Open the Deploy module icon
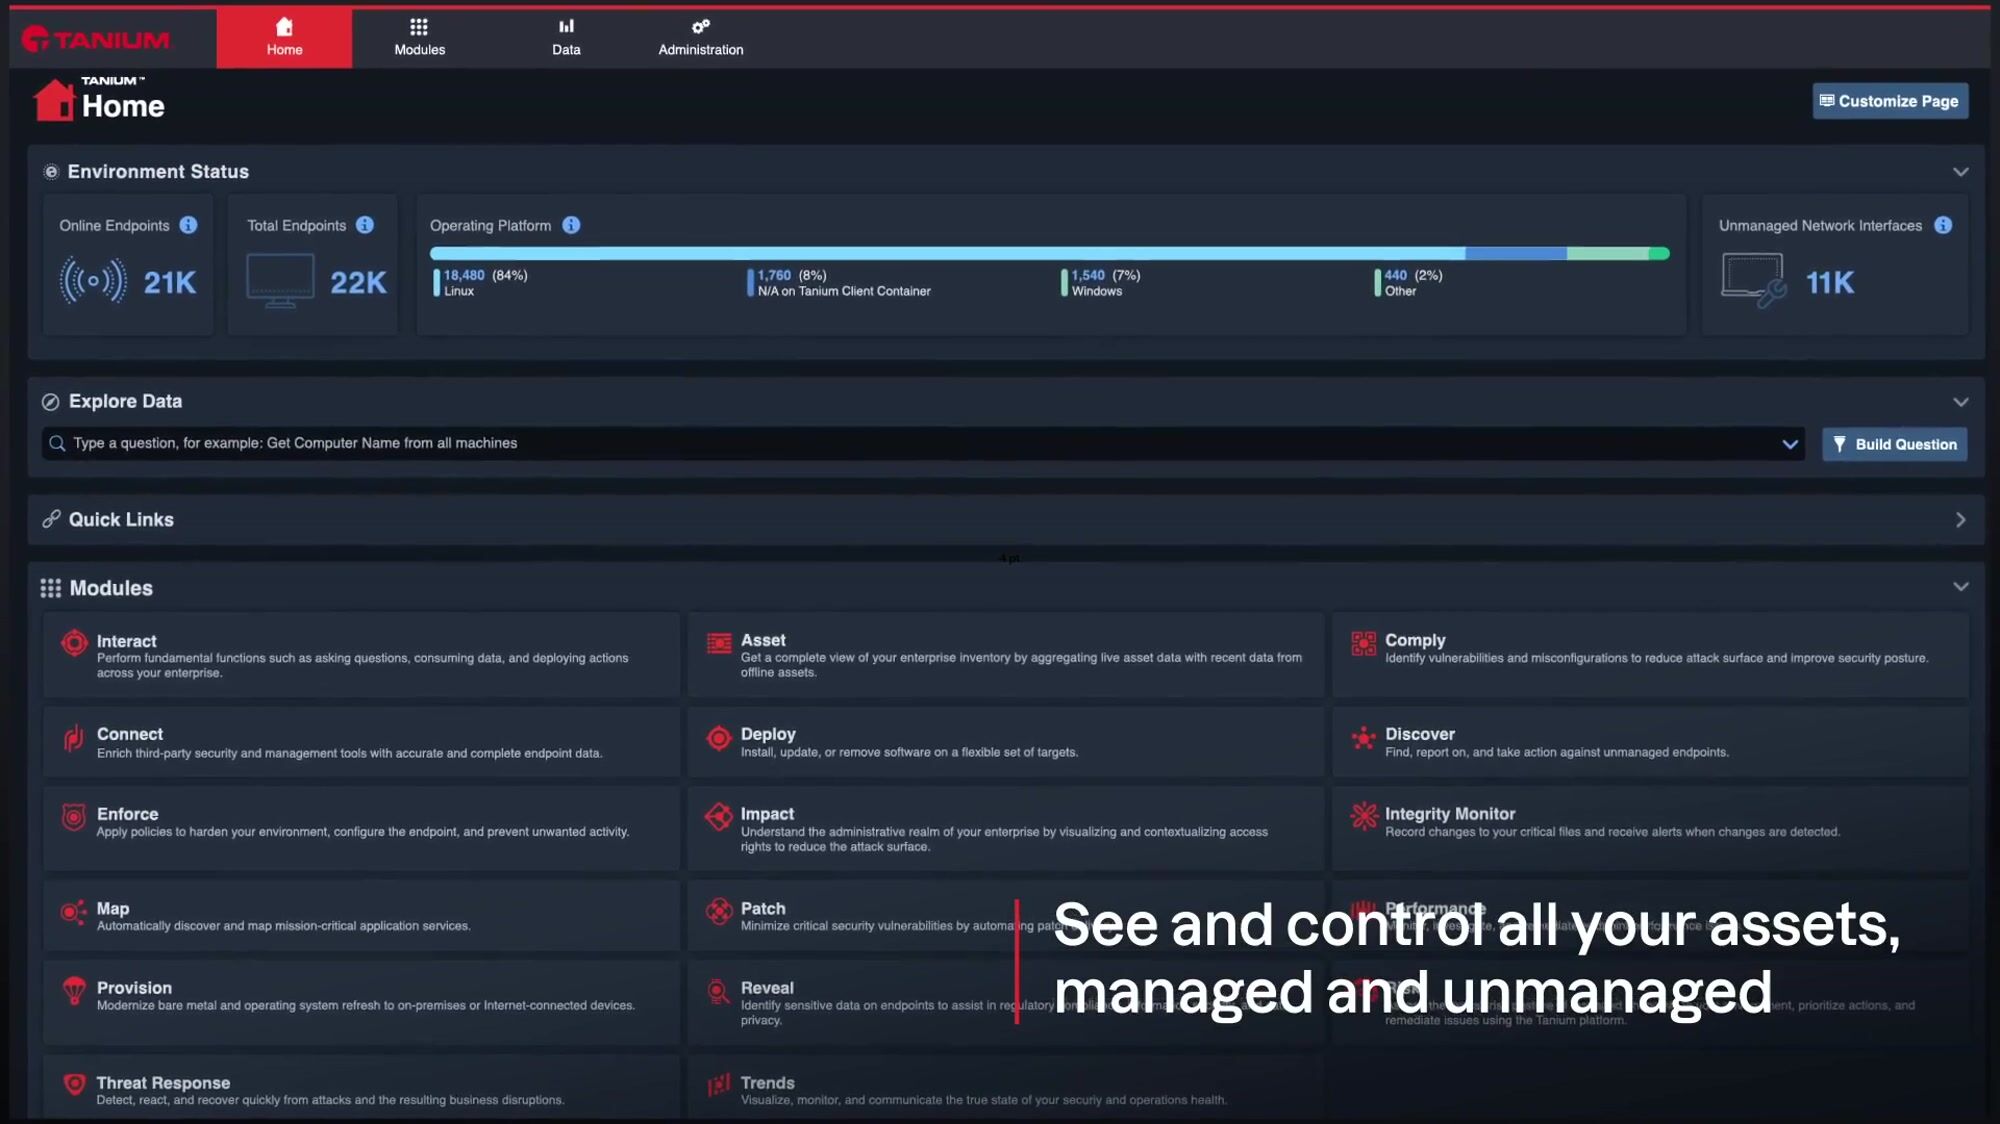Image resolution: width=2000 pixels, height=1124 pixels. [x=719, y=738]
